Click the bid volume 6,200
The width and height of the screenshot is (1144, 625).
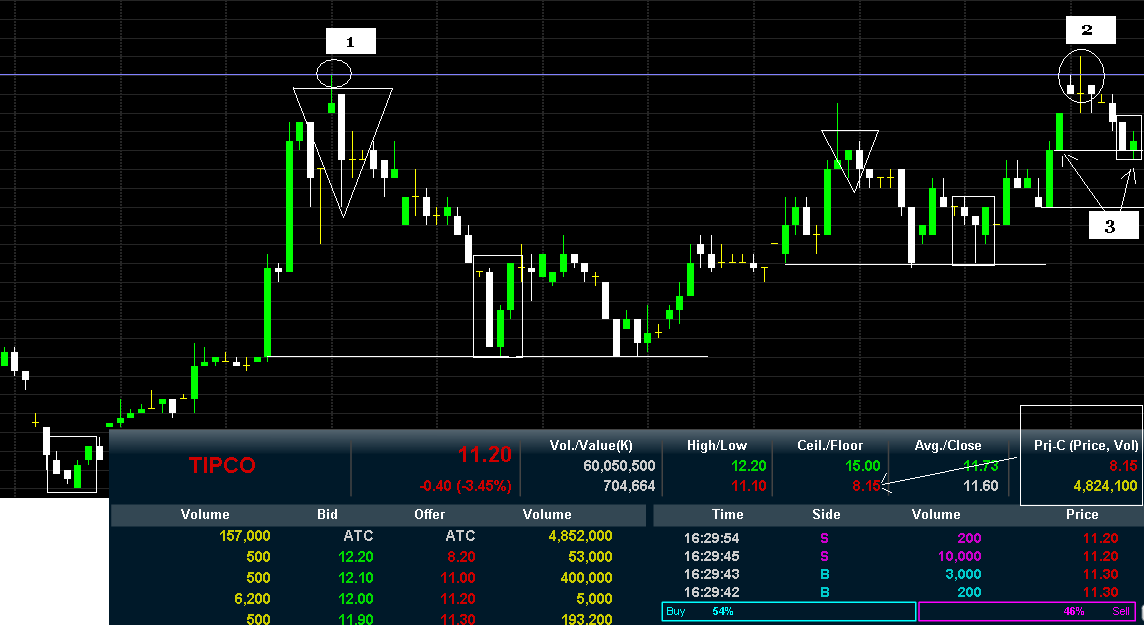coord(252,599)
